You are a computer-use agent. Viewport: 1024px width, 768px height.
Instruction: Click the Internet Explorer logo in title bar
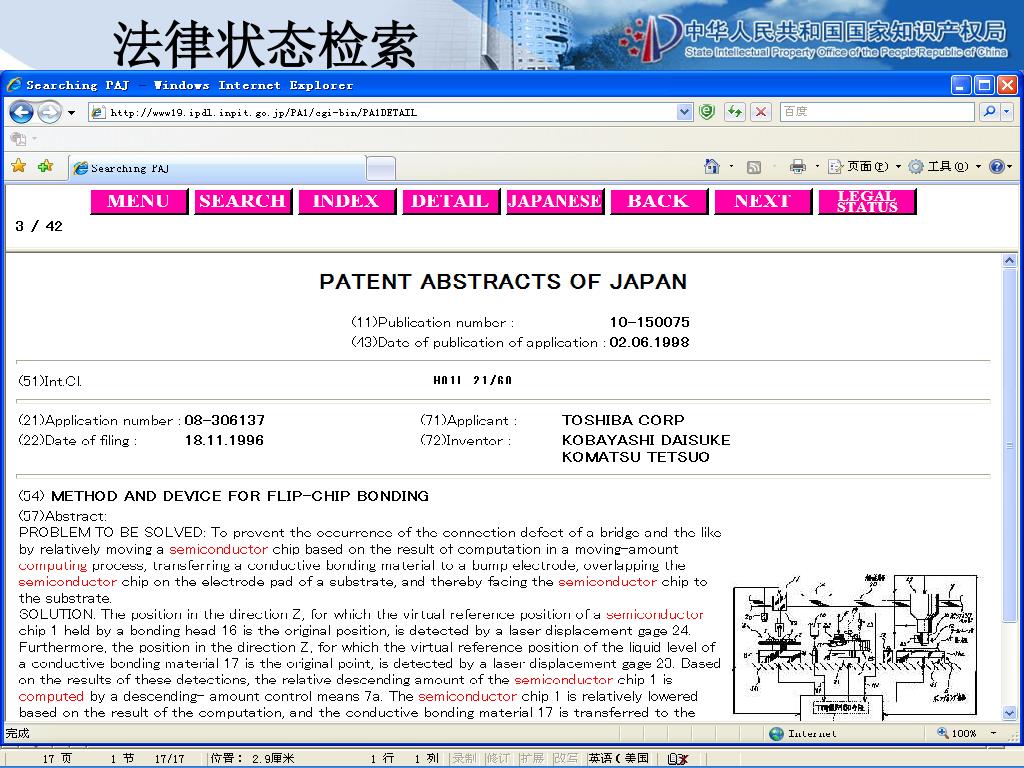(x=13, y=85)
